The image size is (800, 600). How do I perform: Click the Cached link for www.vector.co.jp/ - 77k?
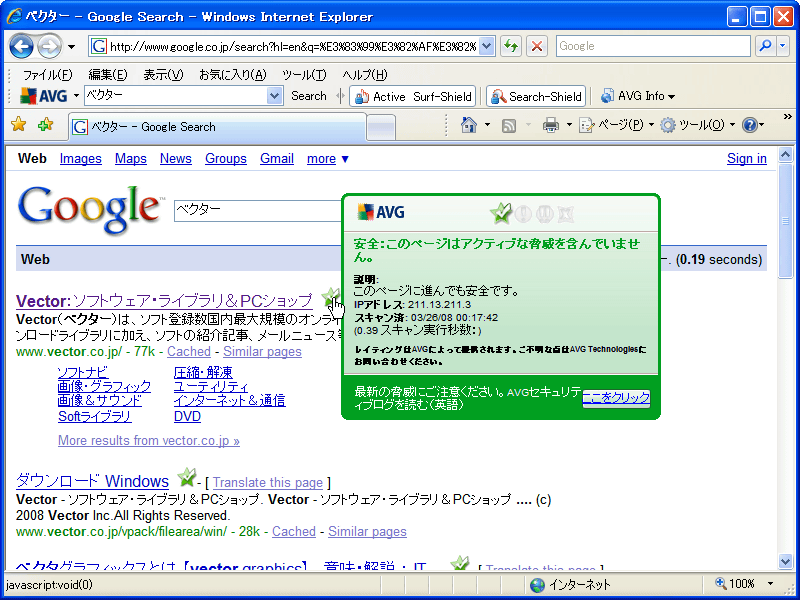tap(189, 352)
